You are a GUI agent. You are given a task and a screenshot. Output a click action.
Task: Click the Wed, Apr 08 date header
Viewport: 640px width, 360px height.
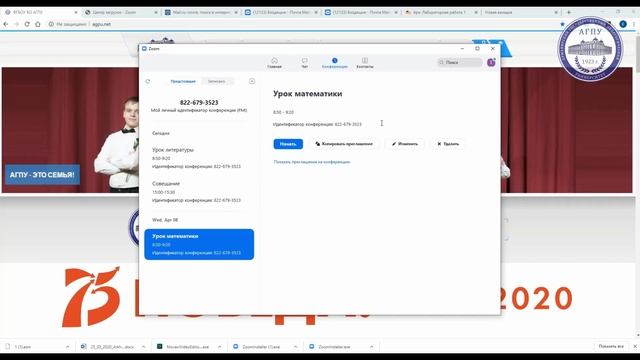[x=165, y=220]
